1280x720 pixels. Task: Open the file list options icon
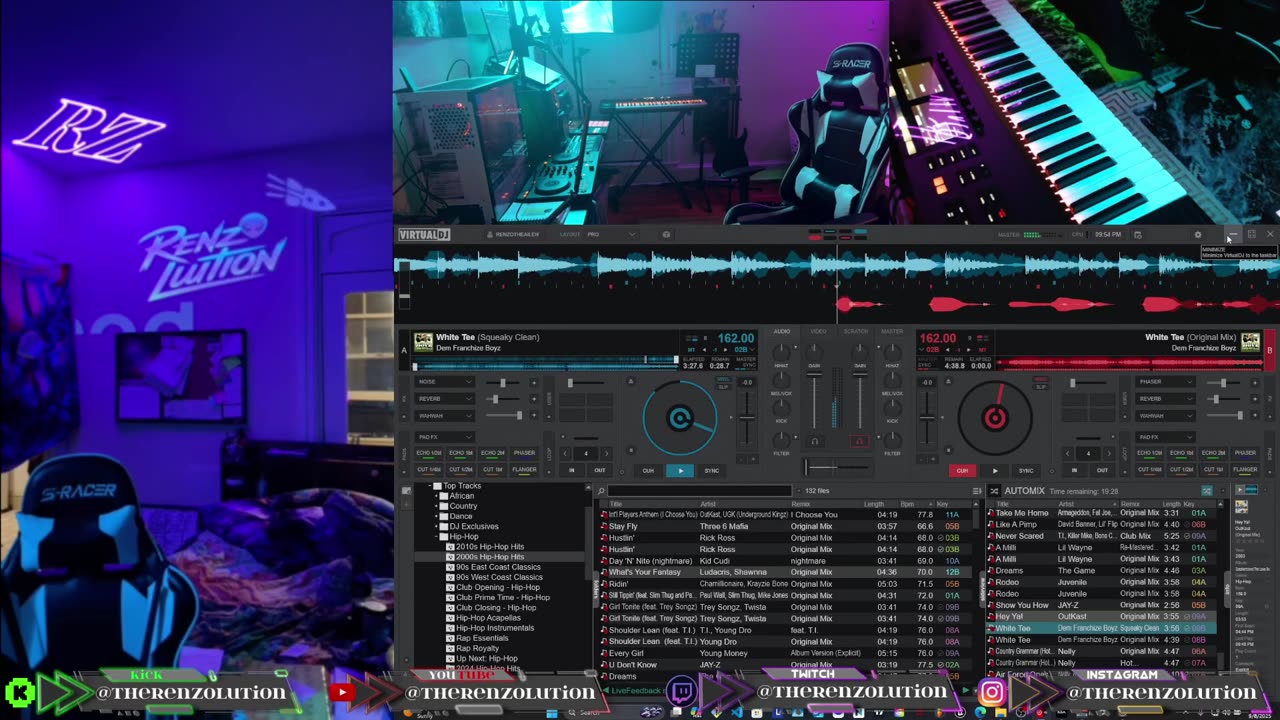(976, 491)
